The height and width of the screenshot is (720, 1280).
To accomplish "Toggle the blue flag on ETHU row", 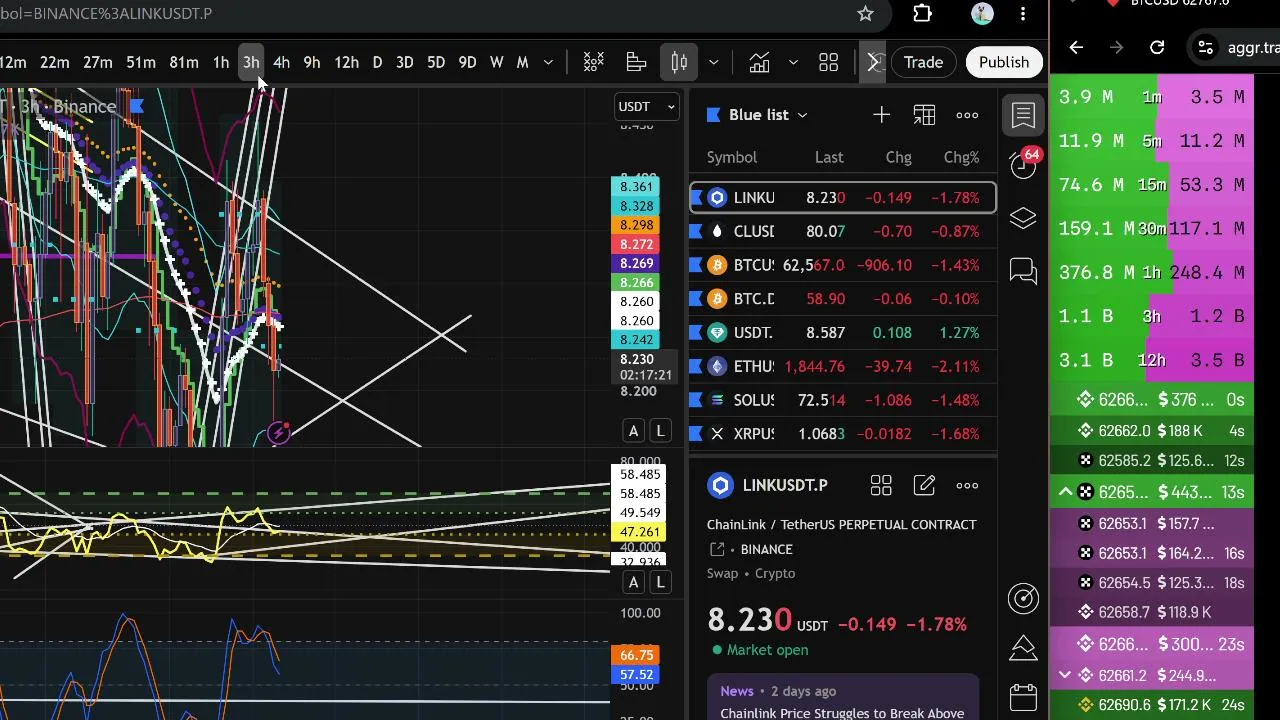I will [697, 366].
